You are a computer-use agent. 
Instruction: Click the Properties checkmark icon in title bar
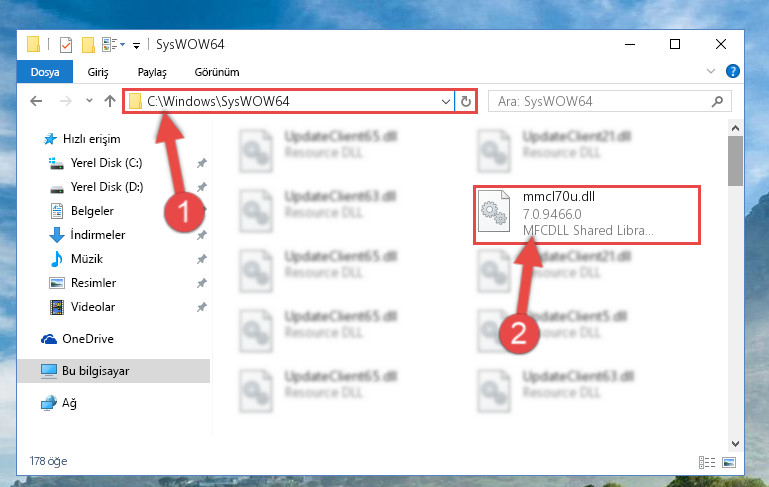(66, 45)
